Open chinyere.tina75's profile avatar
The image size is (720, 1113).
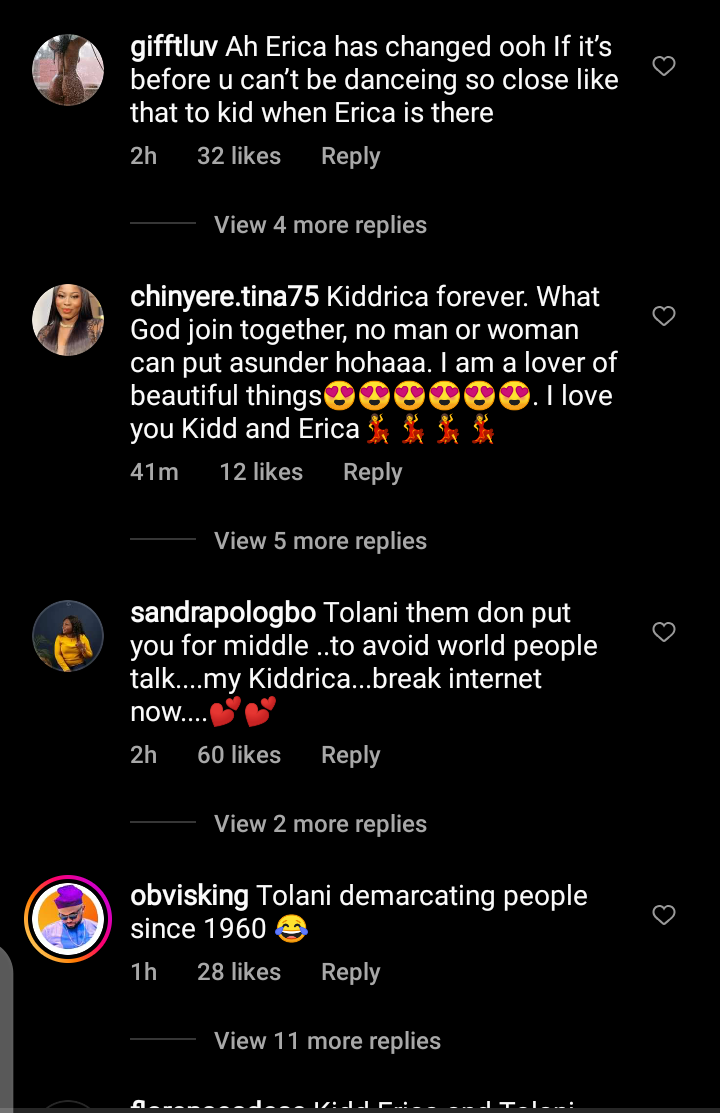(x=68, y=320)
